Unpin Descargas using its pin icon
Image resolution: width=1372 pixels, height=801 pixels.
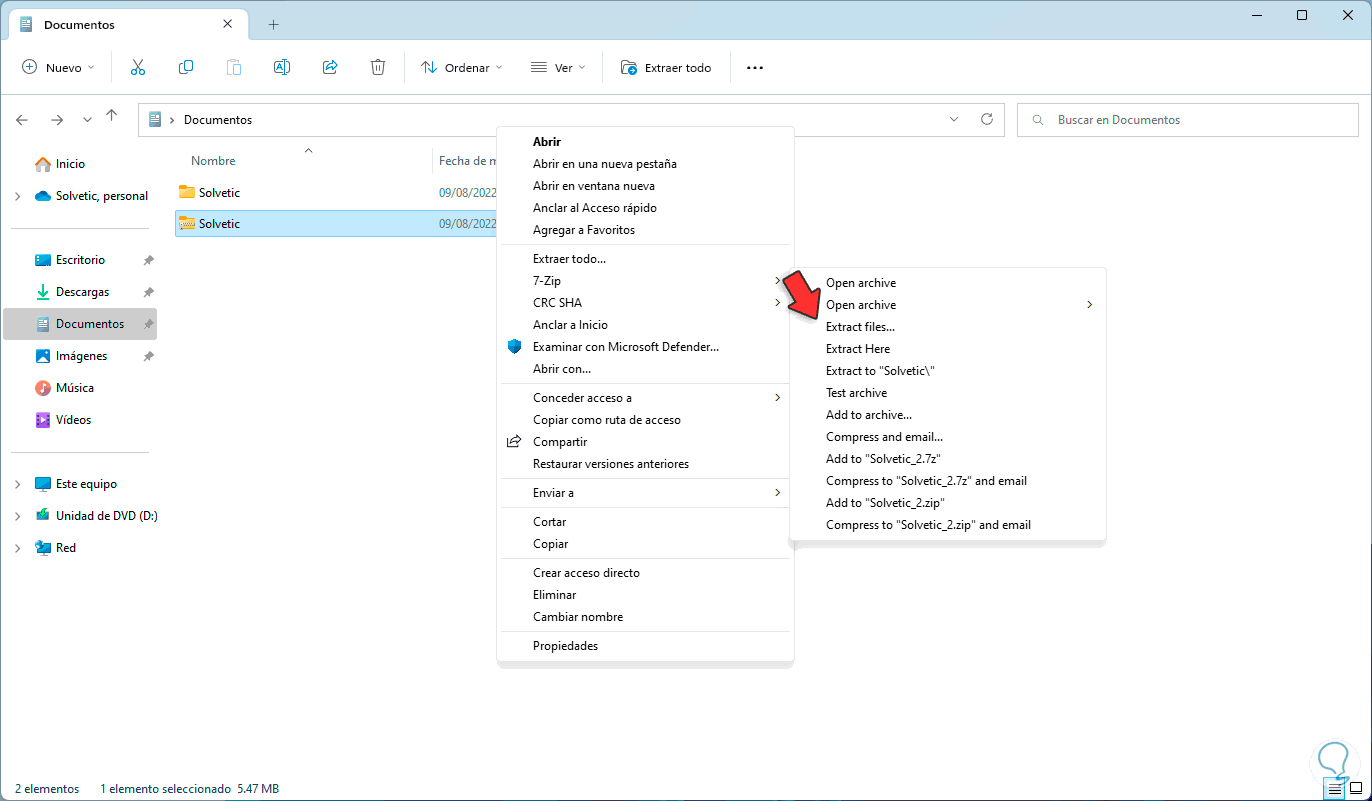click(148, 292)
